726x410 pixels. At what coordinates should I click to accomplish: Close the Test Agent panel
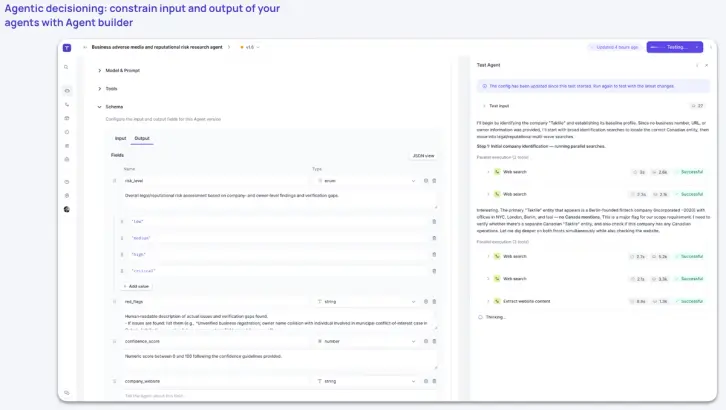pos(707,65)
